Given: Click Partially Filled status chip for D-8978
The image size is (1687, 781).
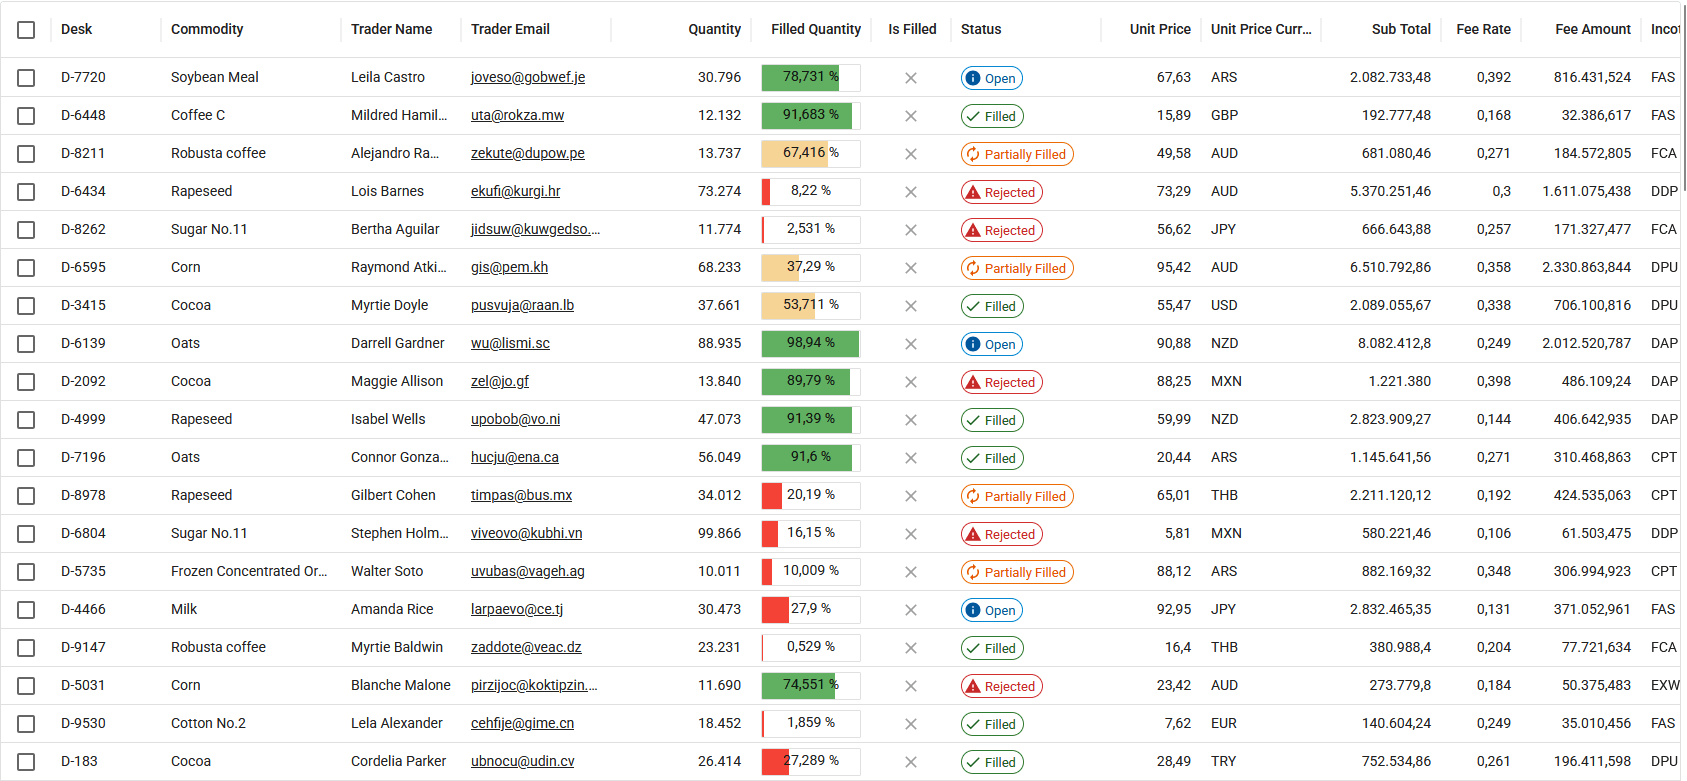Looking at the screenshot, I should (1017, 496).
